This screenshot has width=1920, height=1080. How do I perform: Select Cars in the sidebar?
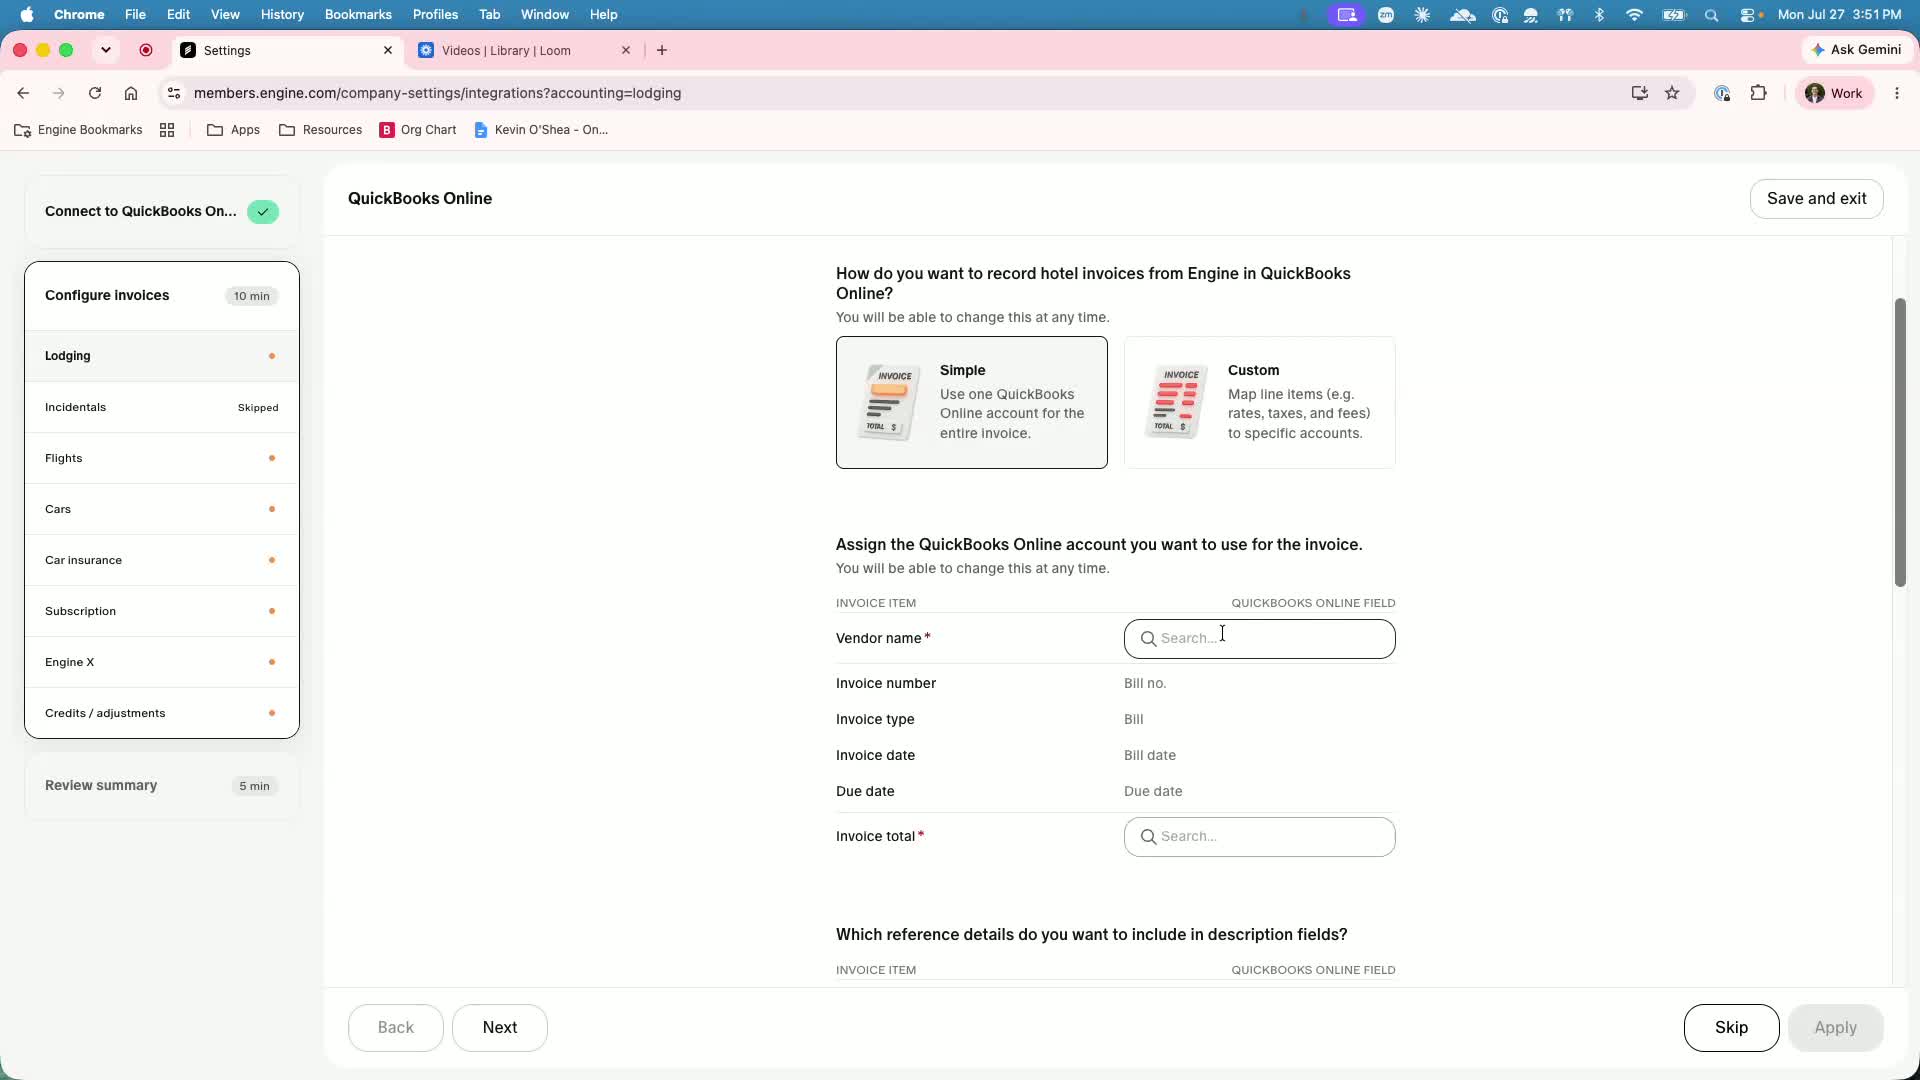click(162, 509)
